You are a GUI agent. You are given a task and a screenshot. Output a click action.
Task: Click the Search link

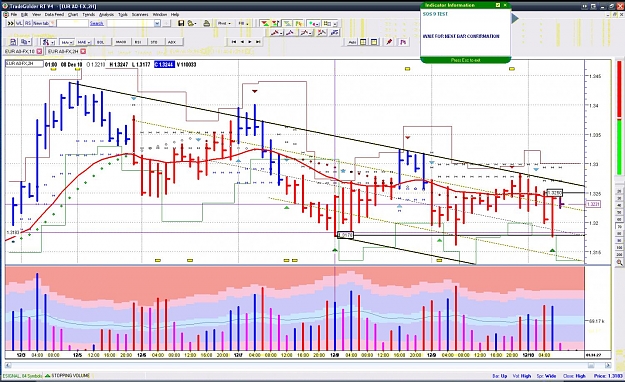pos(96,24)
